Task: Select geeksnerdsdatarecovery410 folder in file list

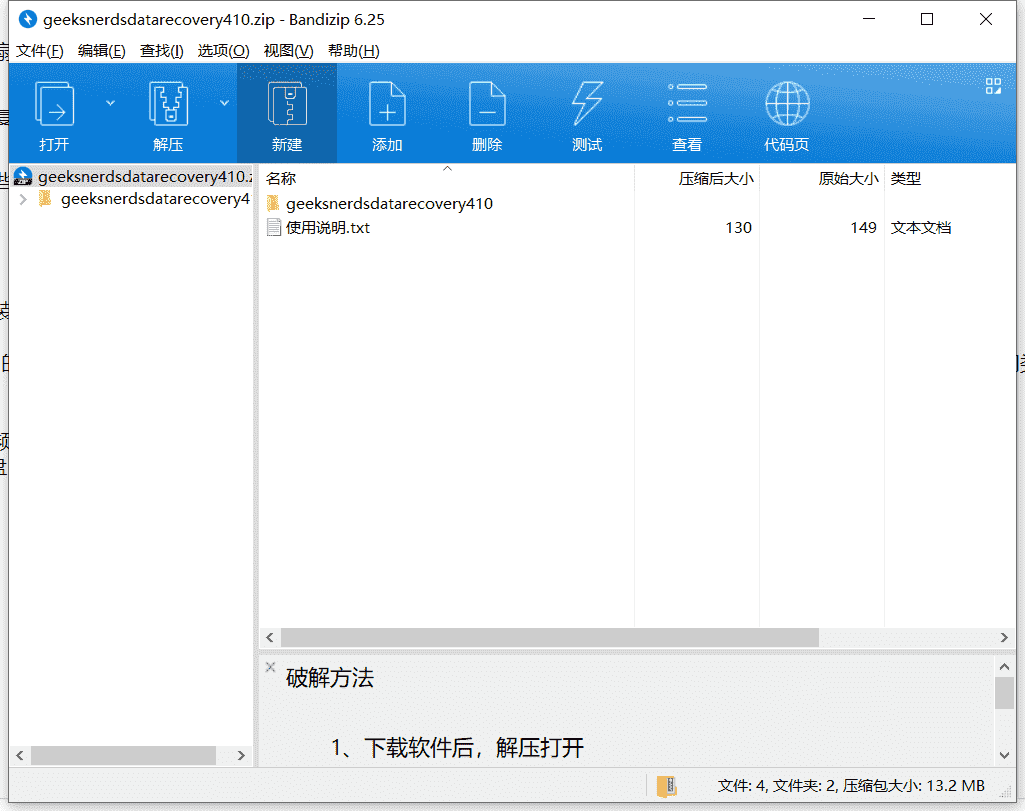Action: [389, 203]
